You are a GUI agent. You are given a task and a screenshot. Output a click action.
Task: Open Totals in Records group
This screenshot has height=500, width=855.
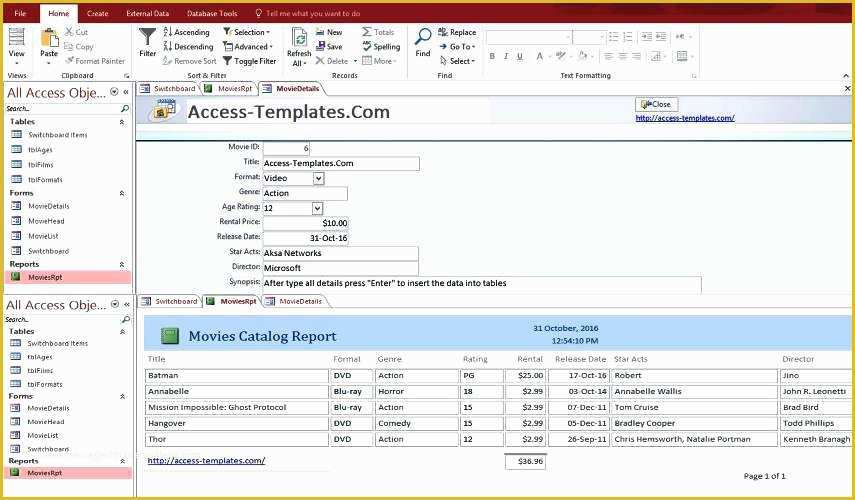(378, 32)
